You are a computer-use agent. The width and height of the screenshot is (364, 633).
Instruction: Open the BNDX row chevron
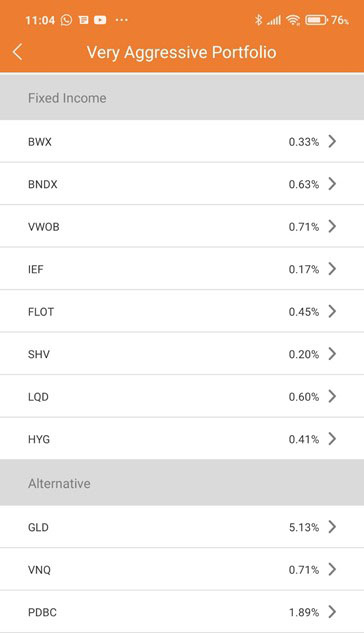pos(332,184)
